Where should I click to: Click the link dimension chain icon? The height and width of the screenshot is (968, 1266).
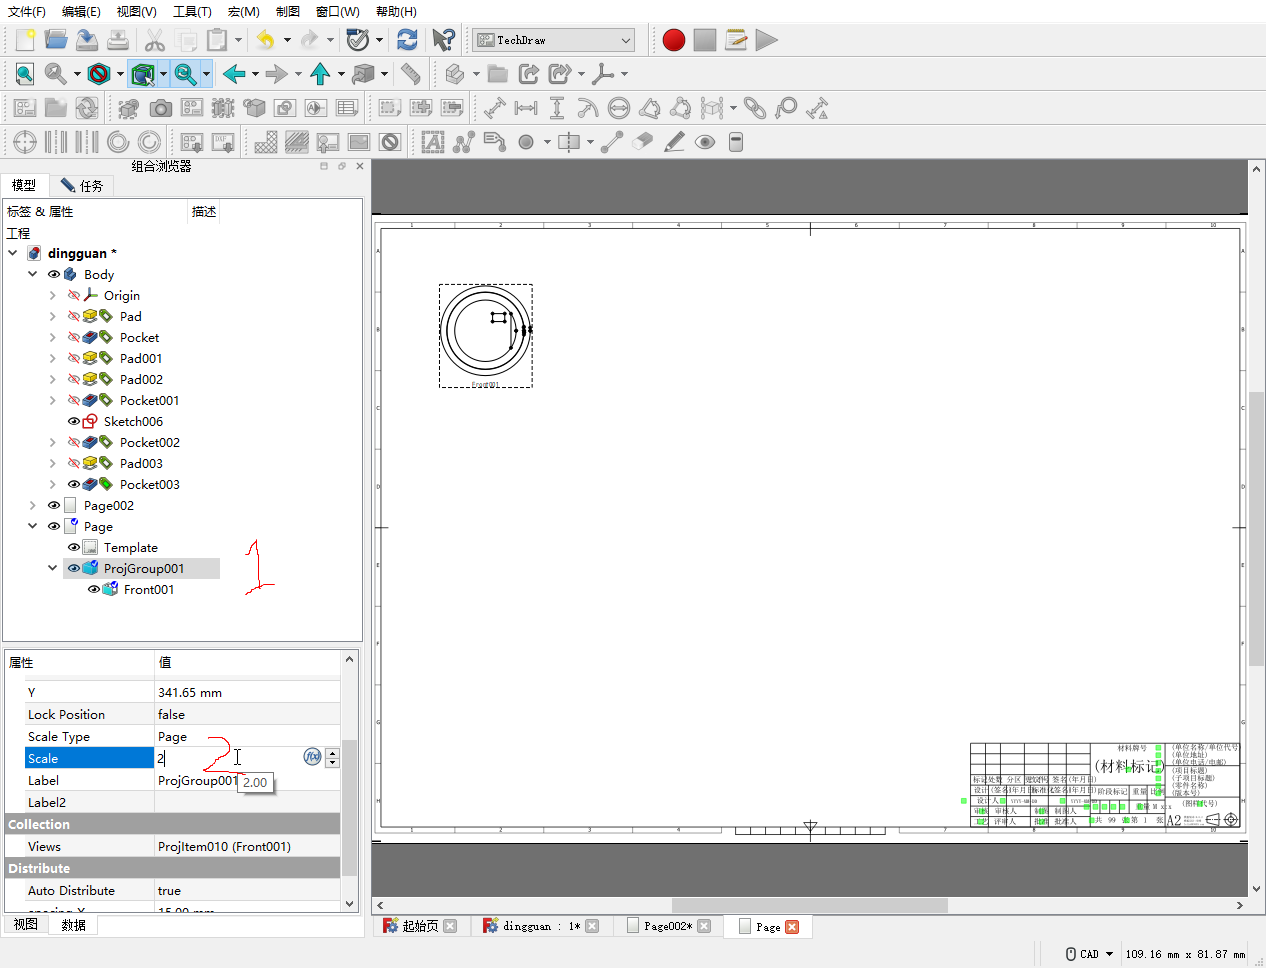[x=755, y=108]
